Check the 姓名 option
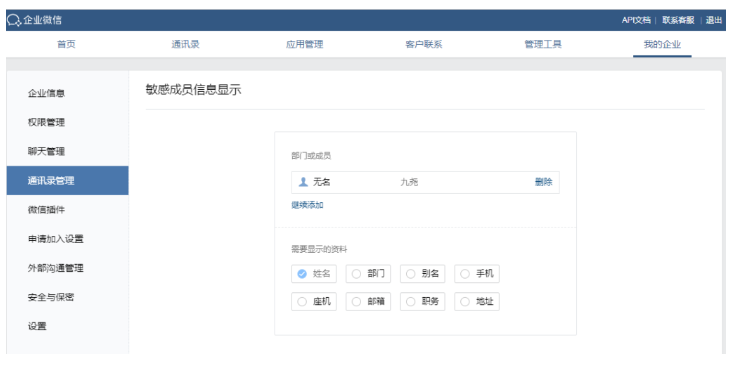This screenshot has height=366, width=736. 314,274
